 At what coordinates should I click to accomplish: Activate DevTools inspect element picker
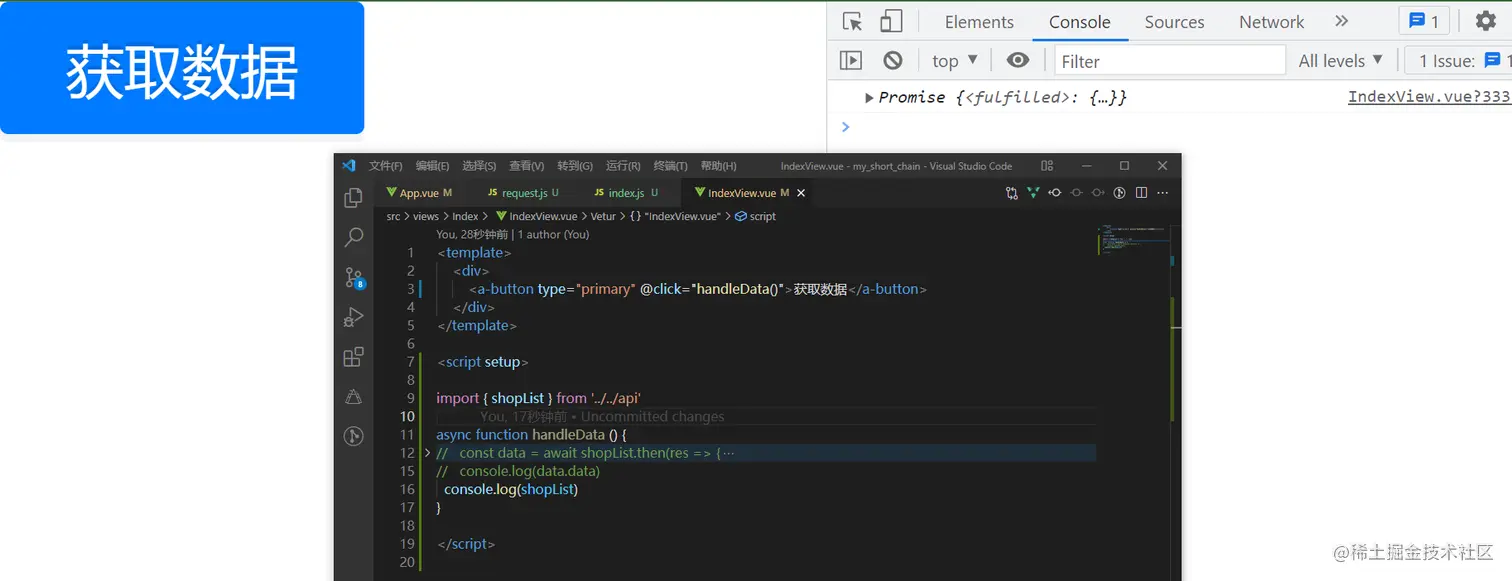852,22
